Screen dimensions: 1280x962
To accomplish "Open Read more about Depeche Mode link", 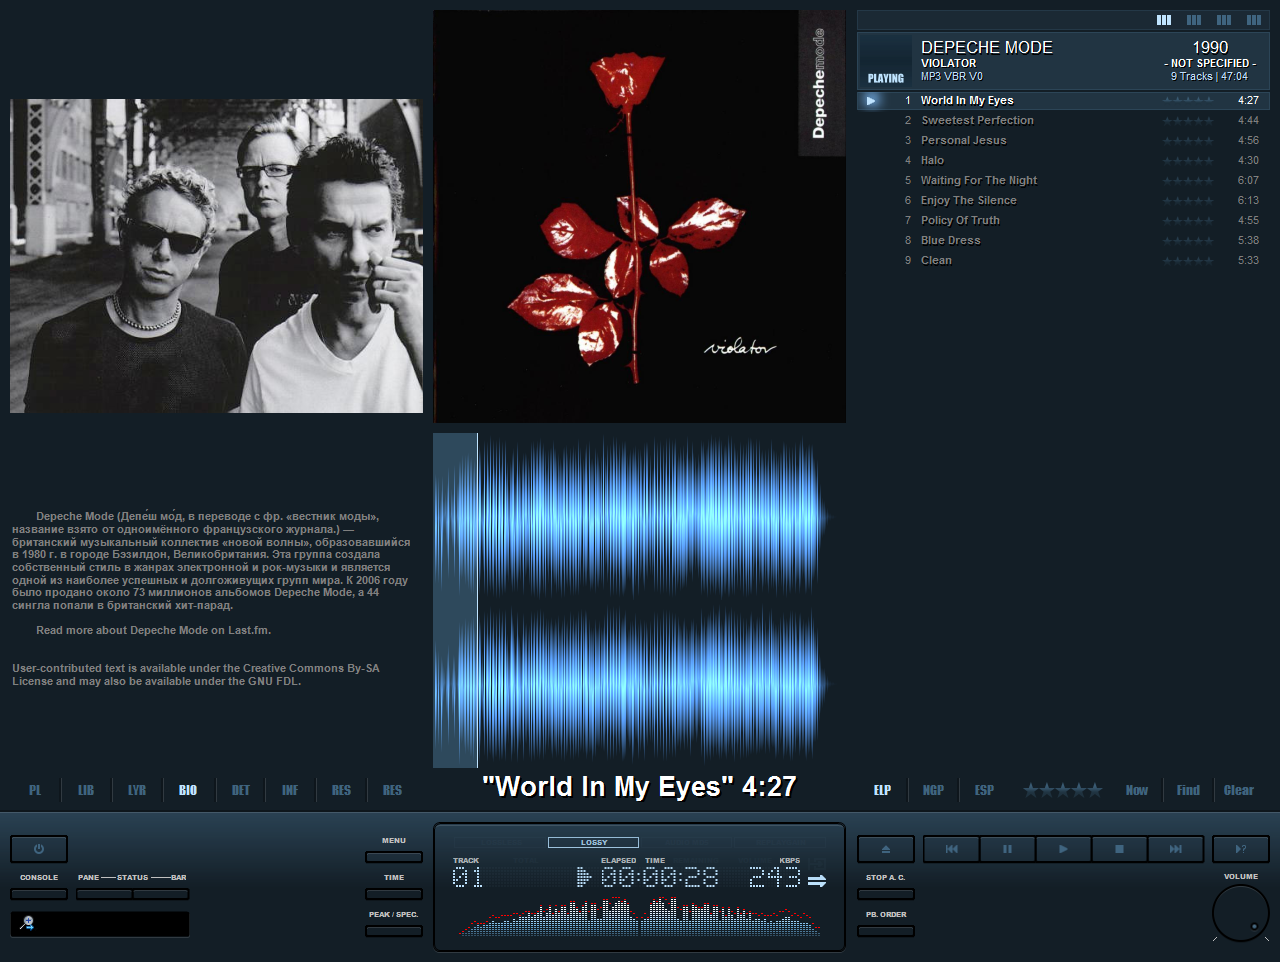I will click(x=153, y=630).
